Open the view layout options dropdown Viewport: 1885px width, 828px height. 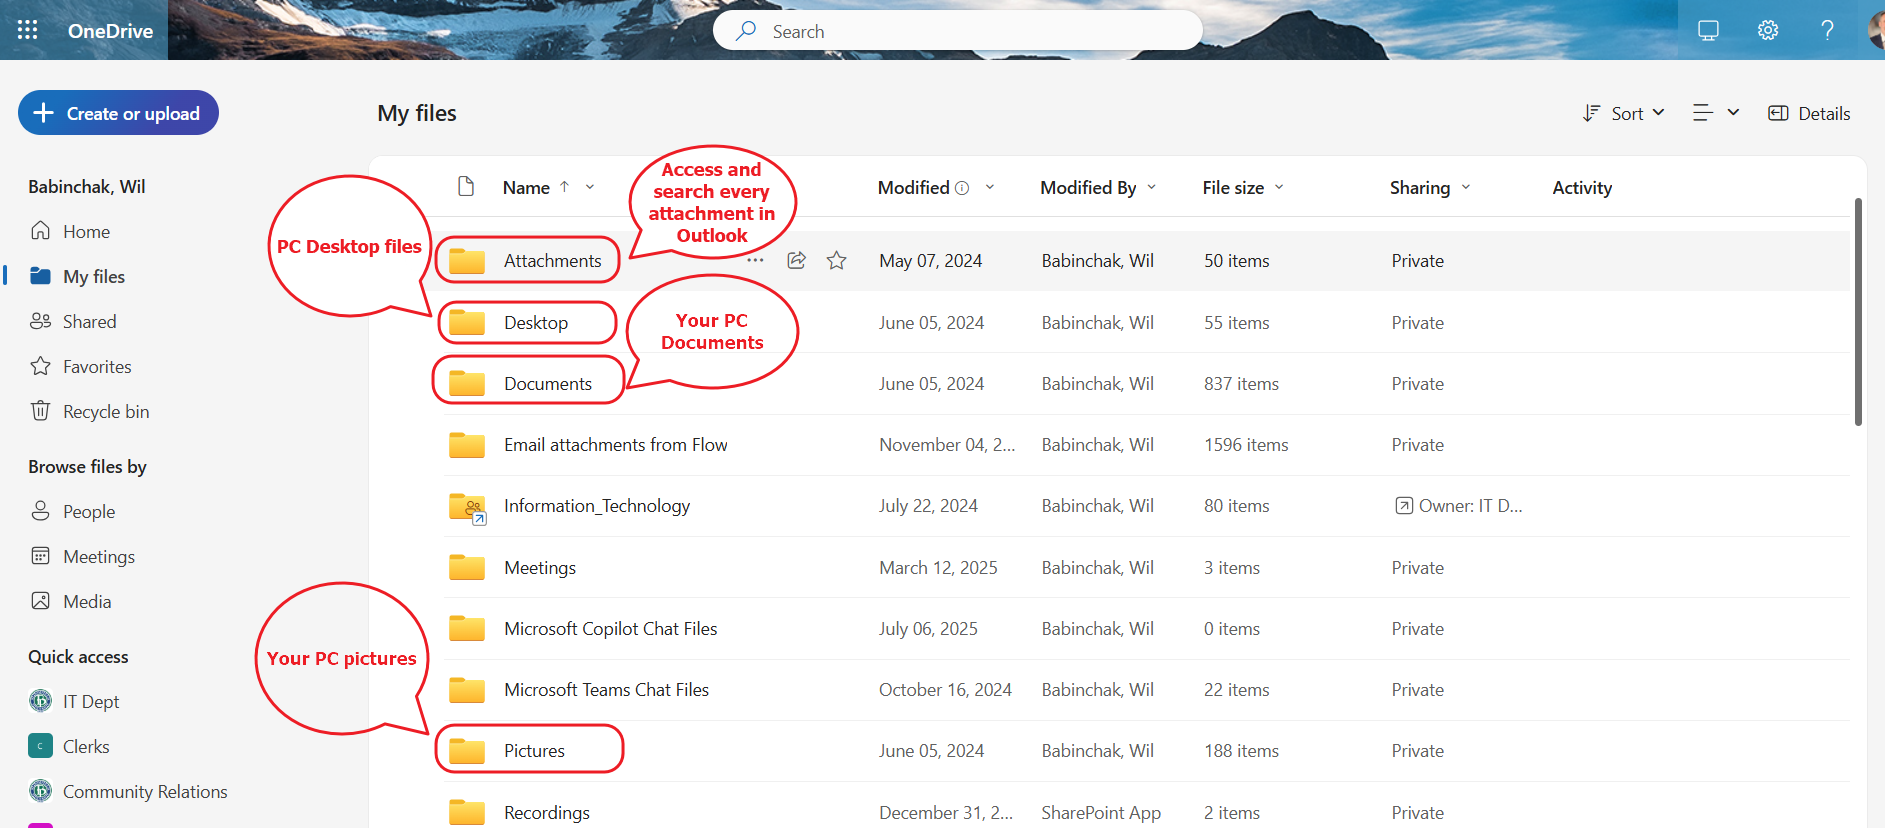pos(1716,113)
